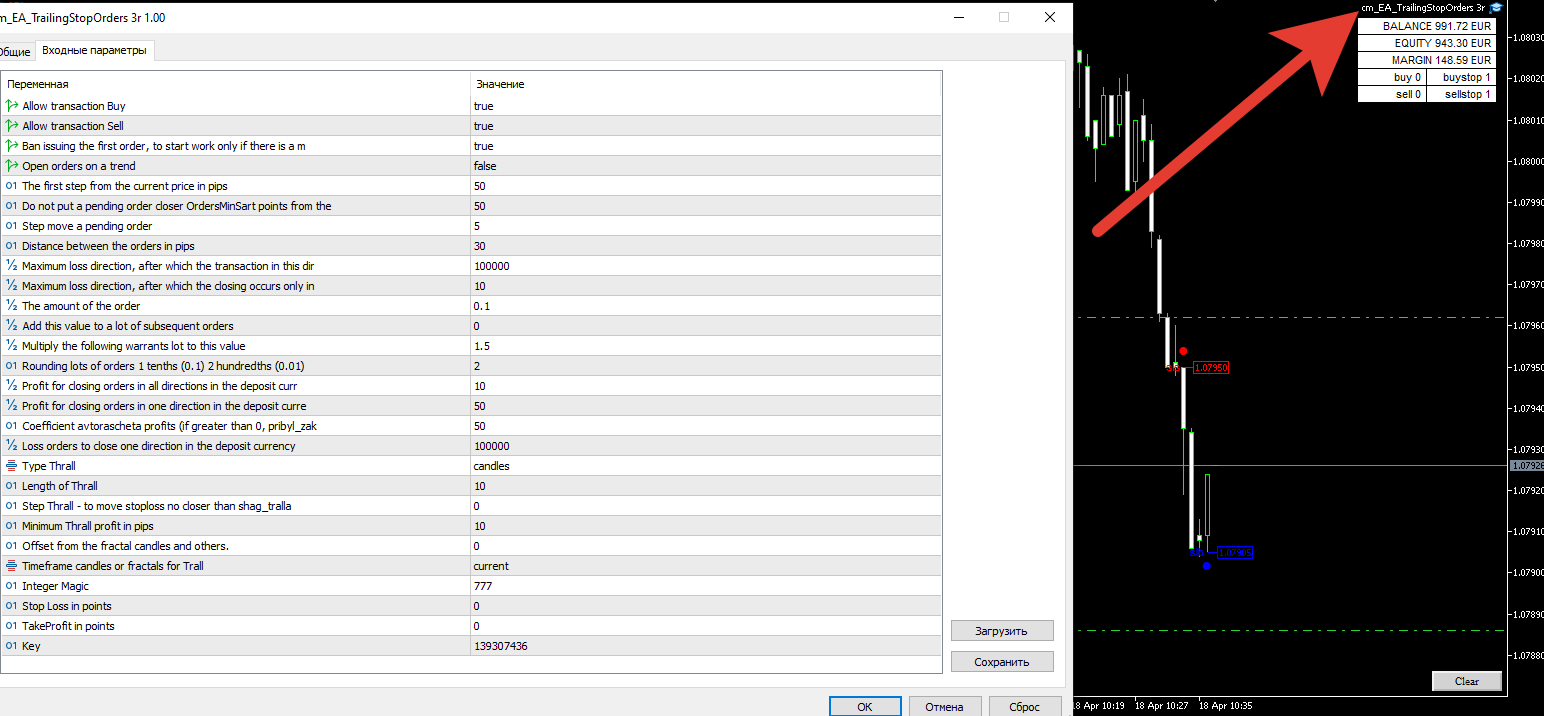
Task: Click the Сохранить button
Action: pos(1002,661)
